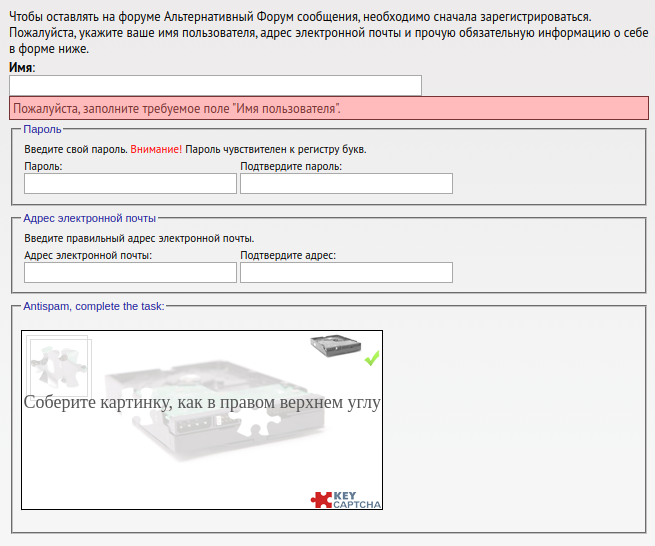
Task: Click the red puzzle KeyCaptcha logo icon
Action: click(x=321, y=499)
